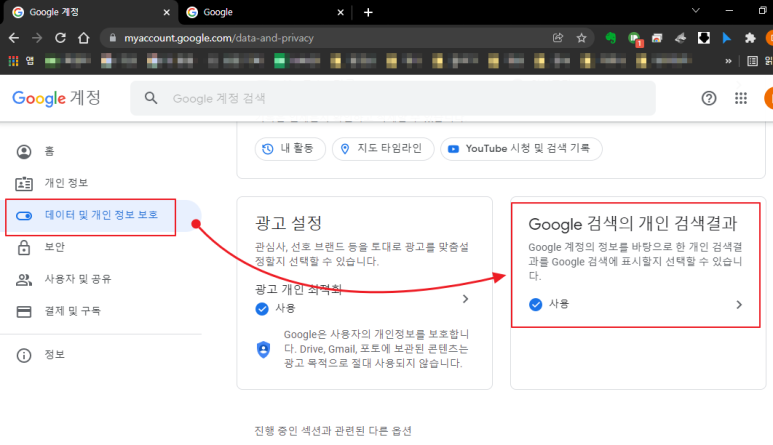
Task: Open the Google apps grid launcher
Action: coord(741,98)
